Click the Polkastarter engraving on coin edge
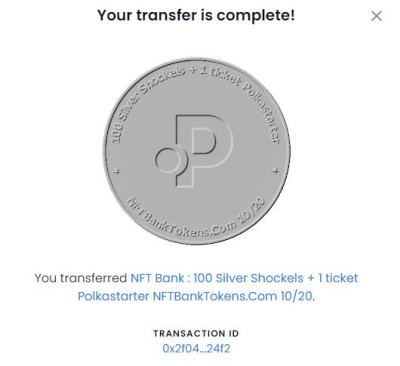400x366 pixels. (x=260, y=112)
